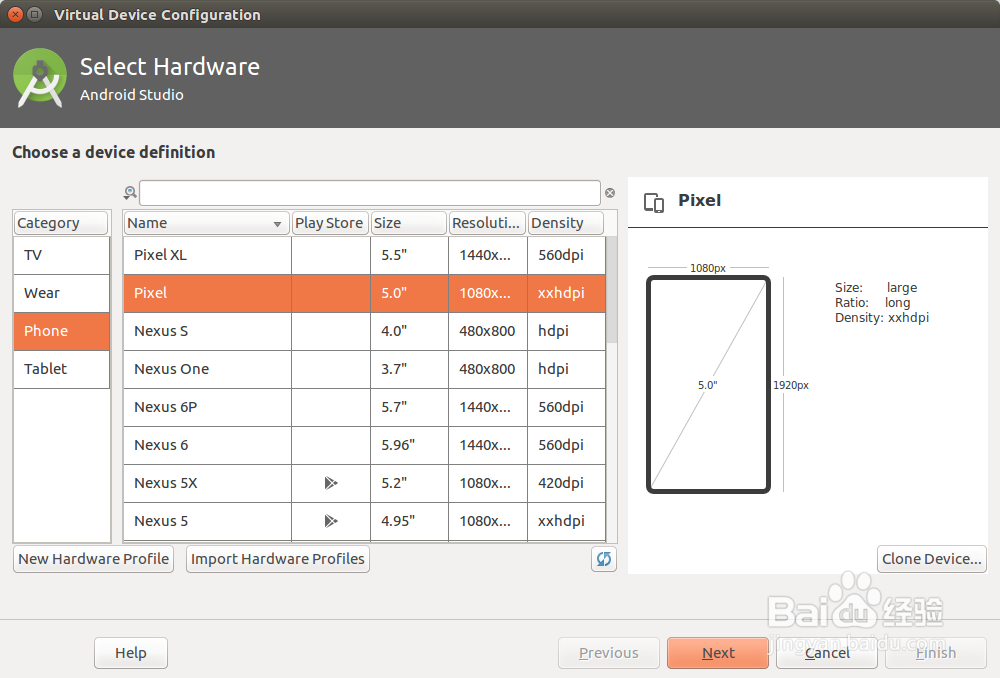
Task: Select the Tablet category
Action: tap(62, 369)
